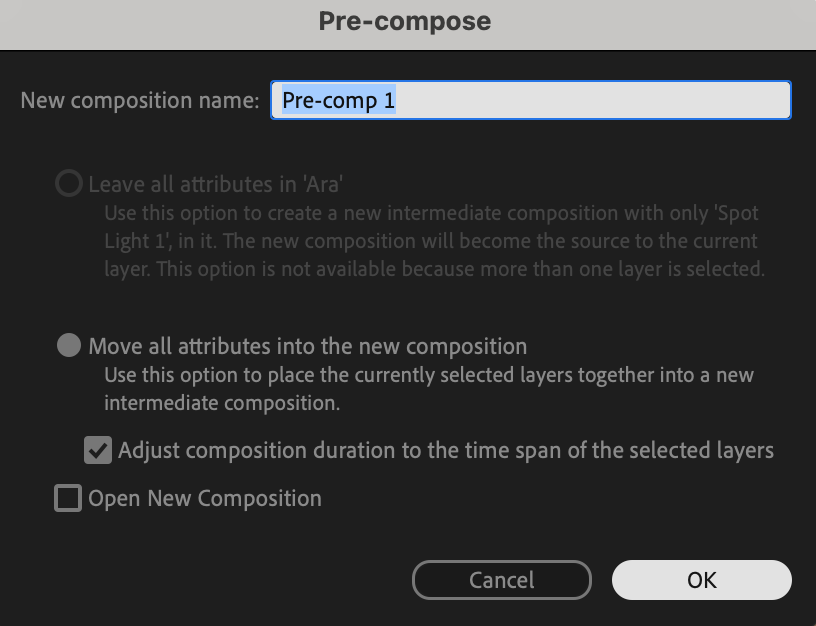Select the highlighted "Pre-comp 1" text
Viewport: 816px width, 626px height.
coord(340,101)
